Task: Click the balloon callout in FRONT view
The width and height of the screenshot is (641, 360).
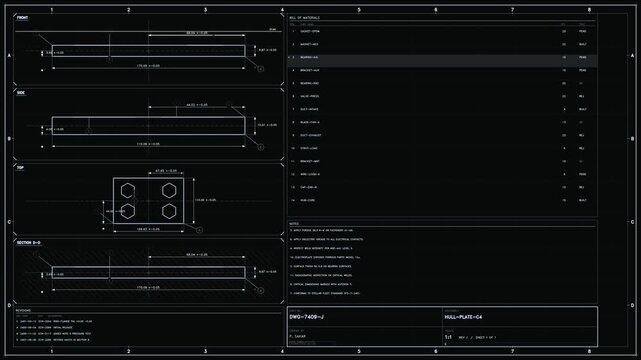Action: tap(260, 69)
